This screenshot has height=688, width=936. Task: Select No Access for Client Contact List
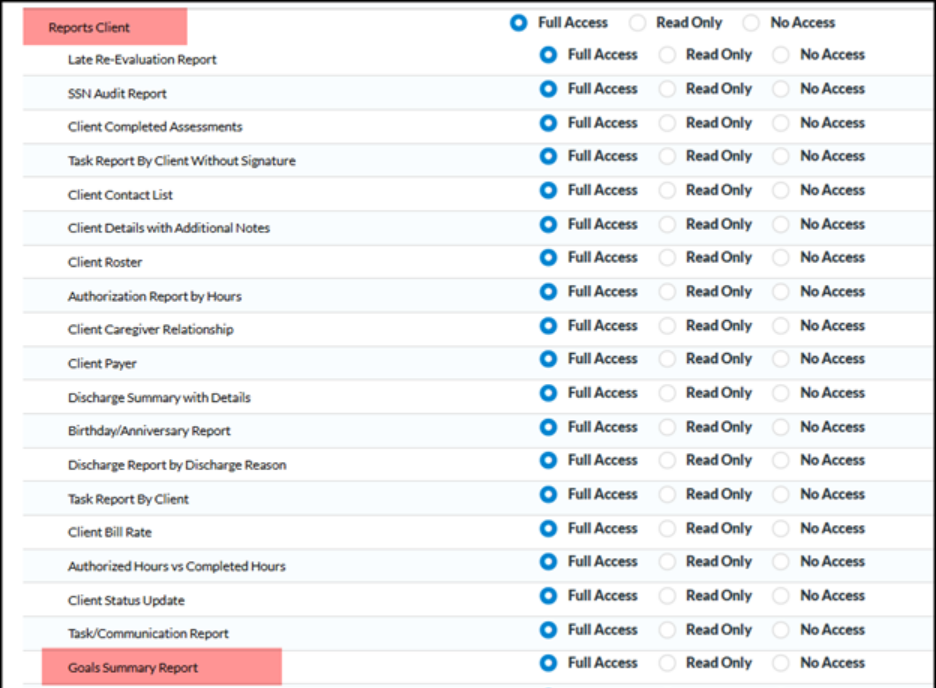tap(780, 190)
